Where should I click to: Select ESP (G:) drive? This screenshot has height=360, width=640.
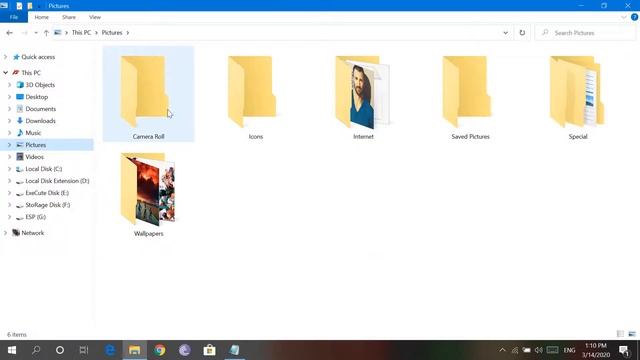click(36, 217)
